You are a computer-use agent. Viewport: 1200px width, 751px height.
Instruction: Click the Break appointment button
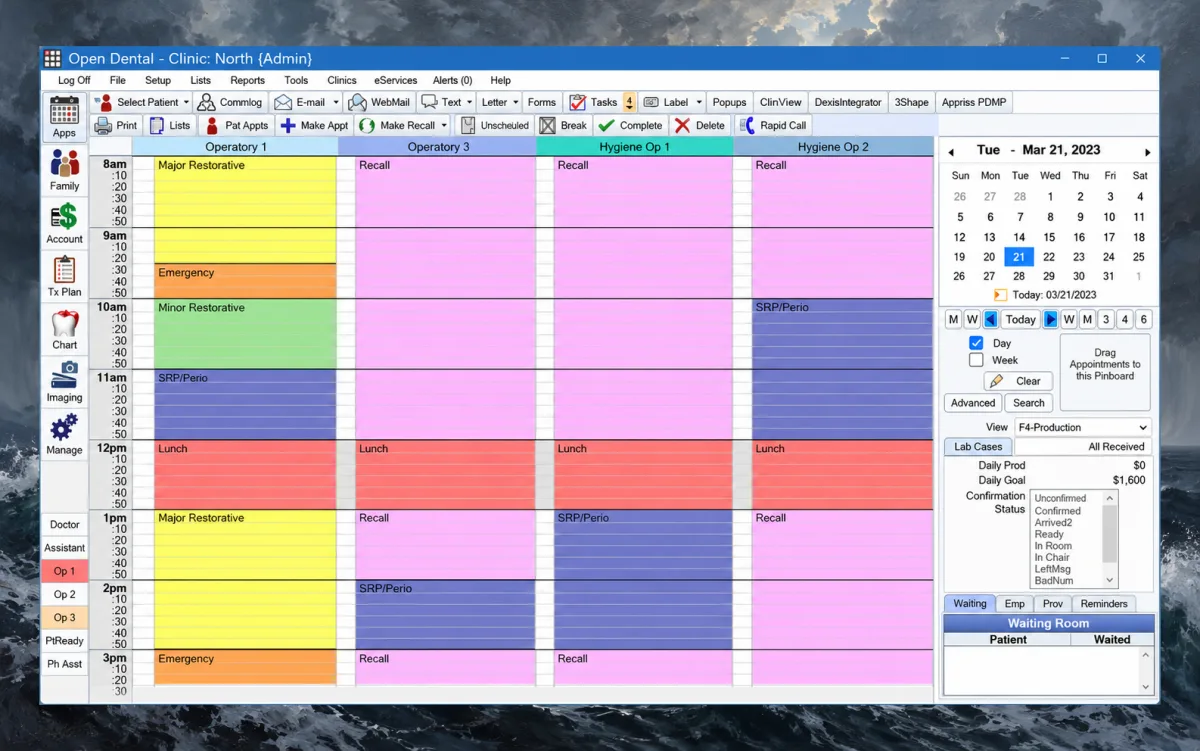(563, 126)
